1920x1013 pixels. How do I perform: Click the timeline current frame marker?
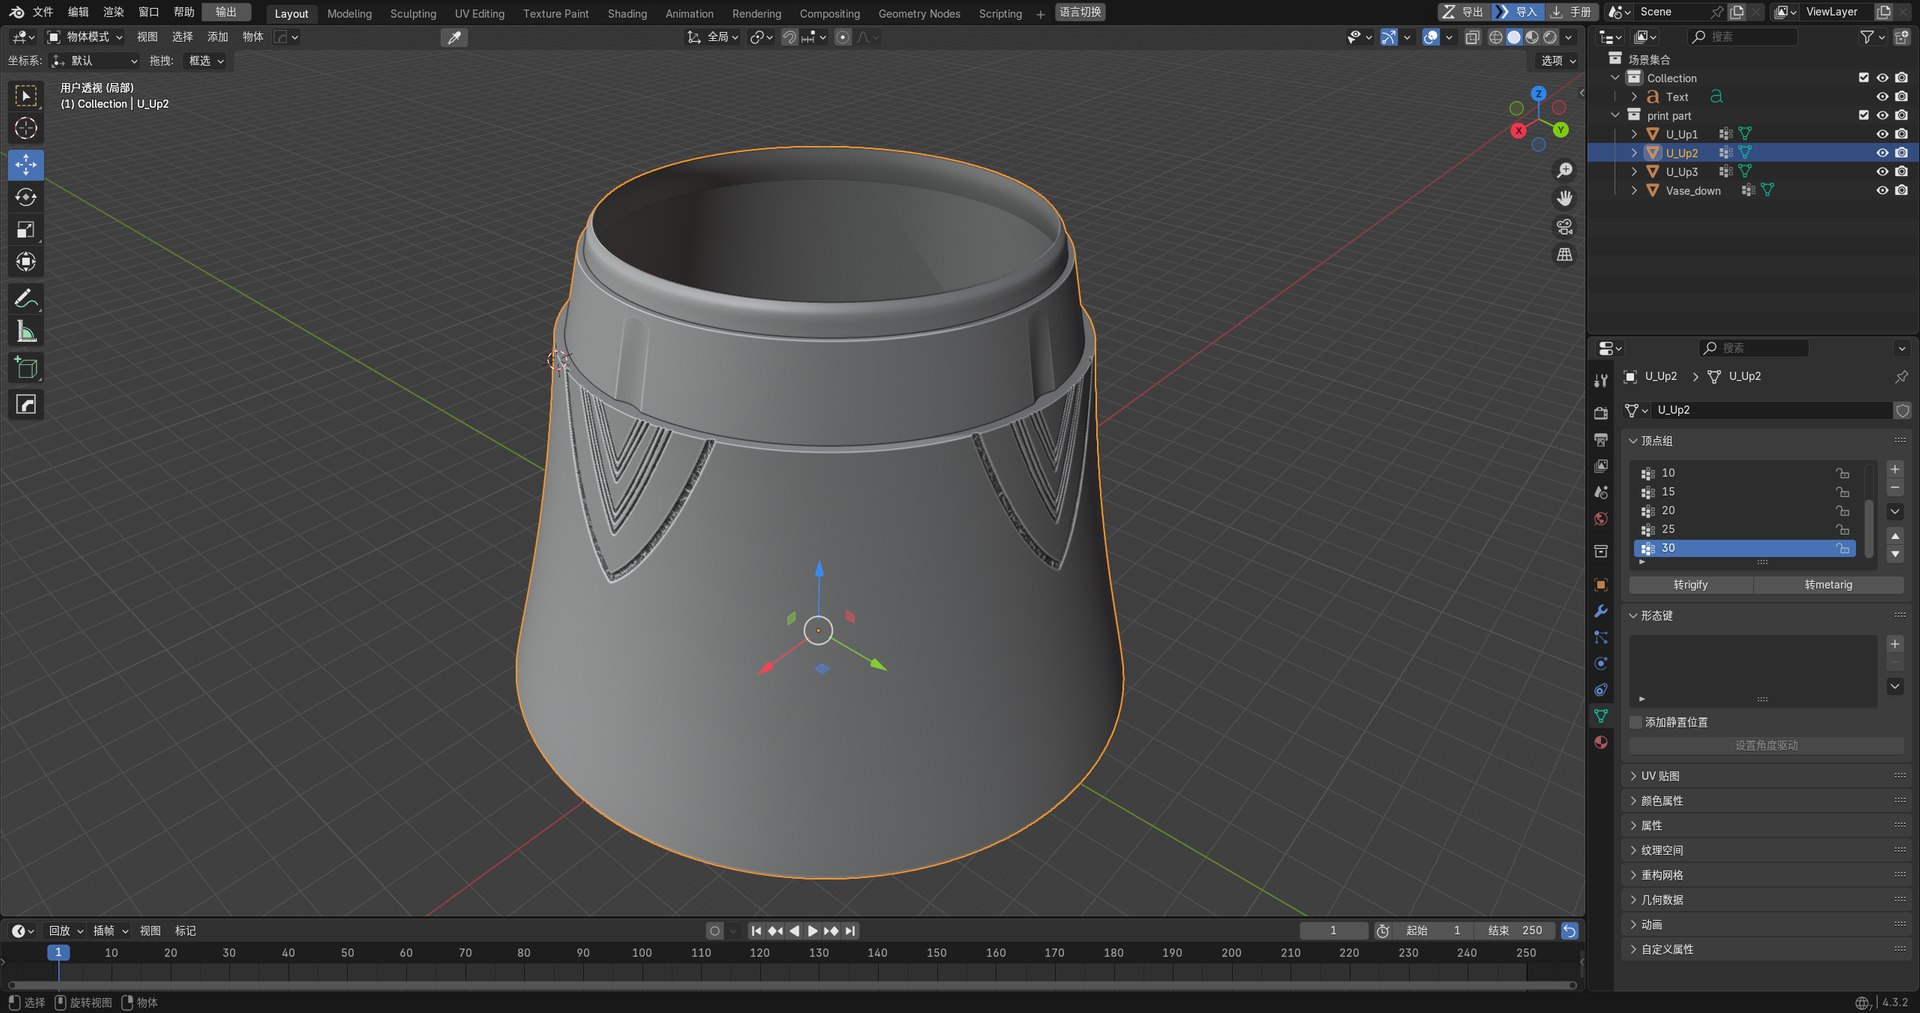coord(58,953)
